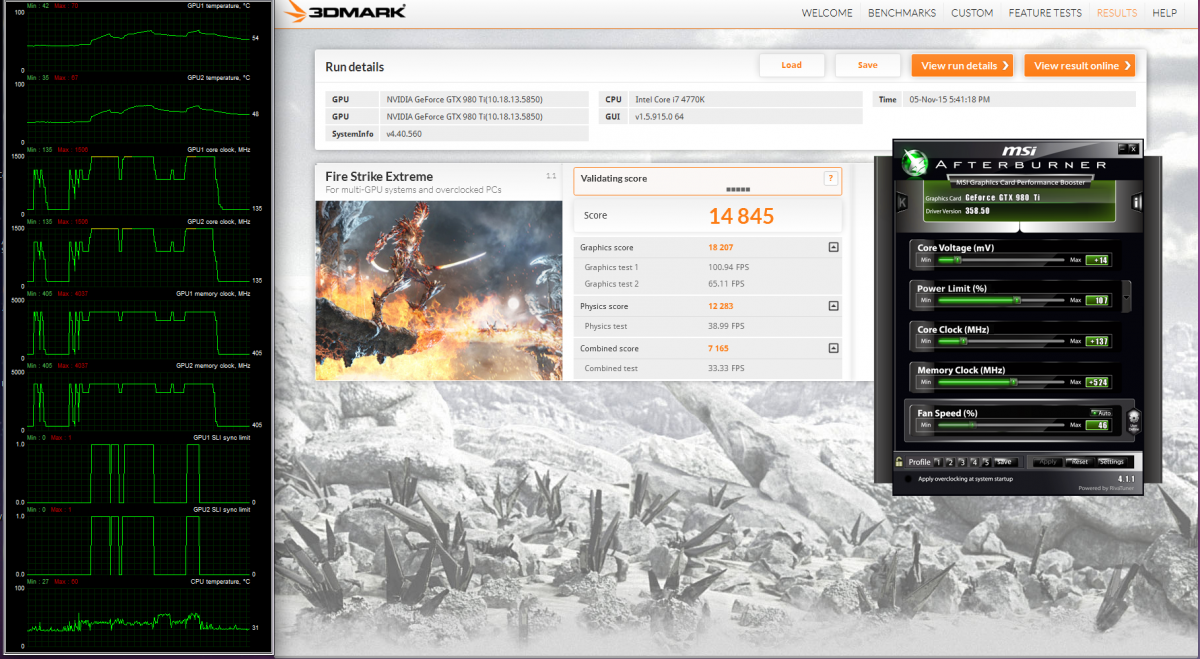This screenshot has width=1200, height=659.
Task: Collapse the Combined score section
Action: pyautogui.click(x=833, y=348)
